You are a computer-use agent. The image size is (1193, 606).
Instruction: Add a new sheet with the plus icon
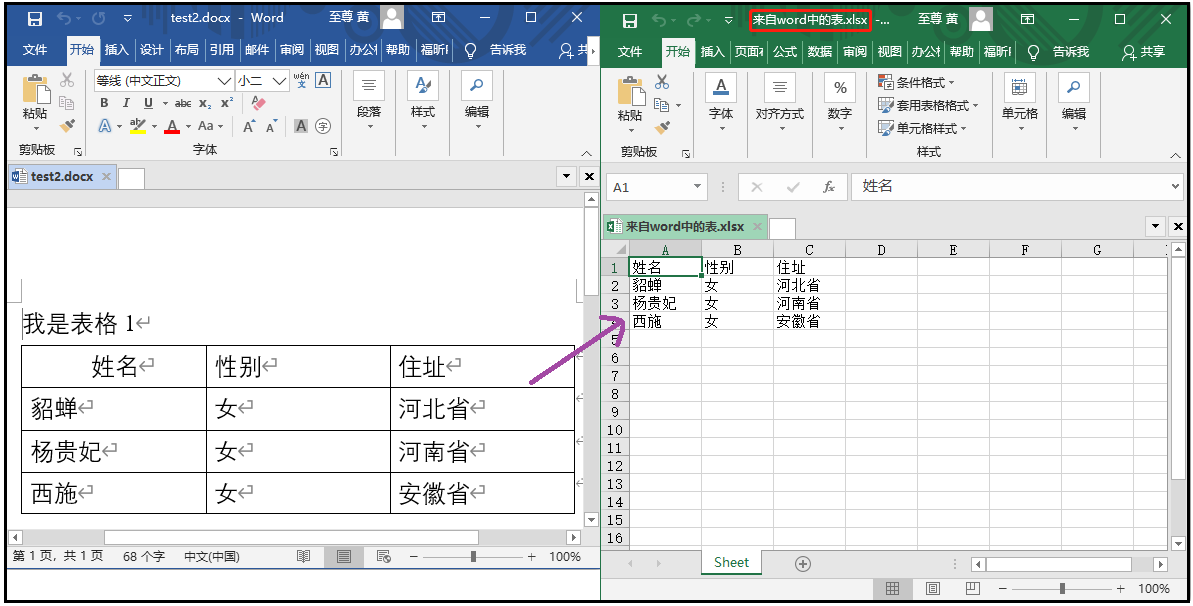click(803, 564)
